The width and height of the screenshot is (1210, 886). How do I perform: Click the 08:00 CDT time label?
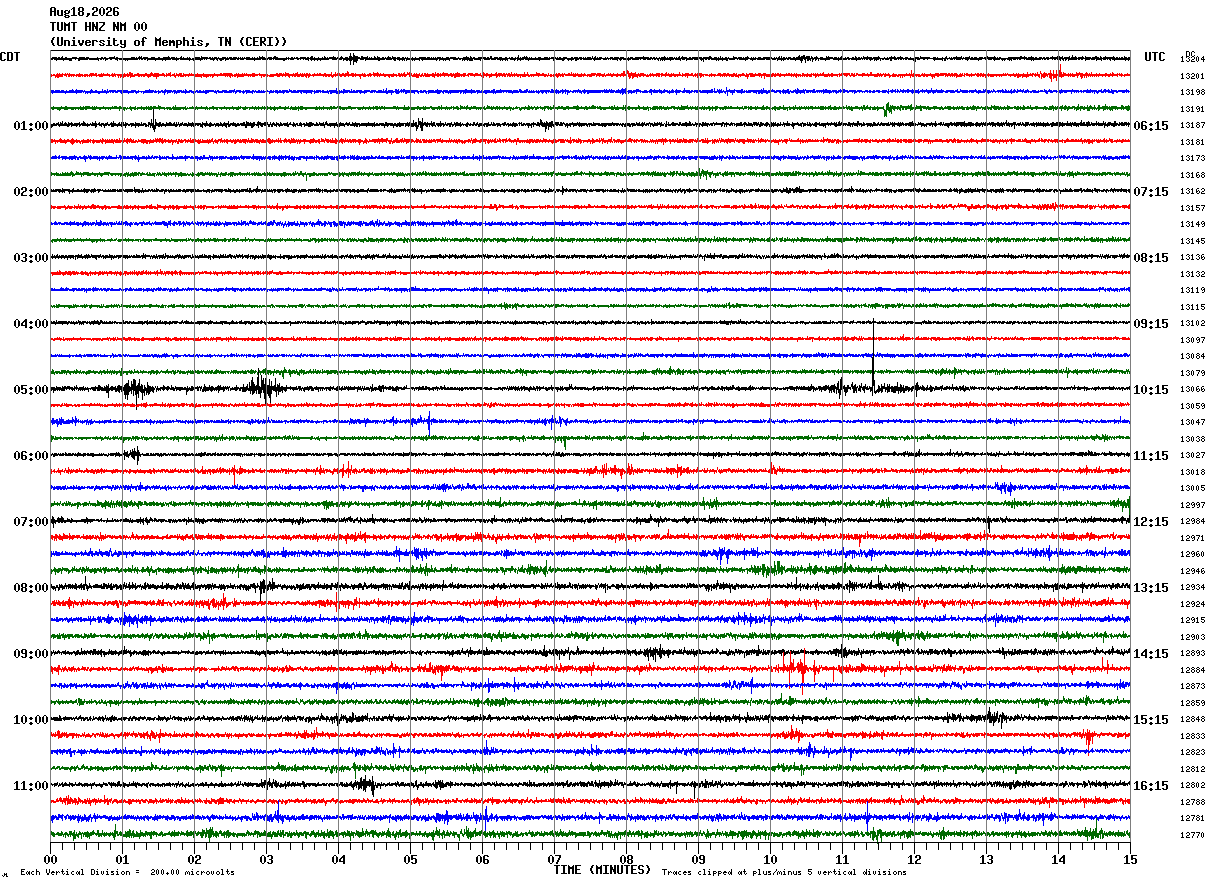[31, 588]
